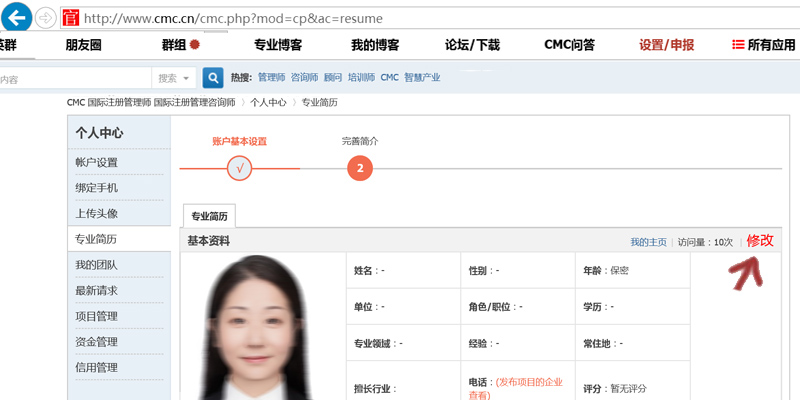800x400 pixels.
Task: Open the 搜索 dropdown selector
Action: coord(173,78)
